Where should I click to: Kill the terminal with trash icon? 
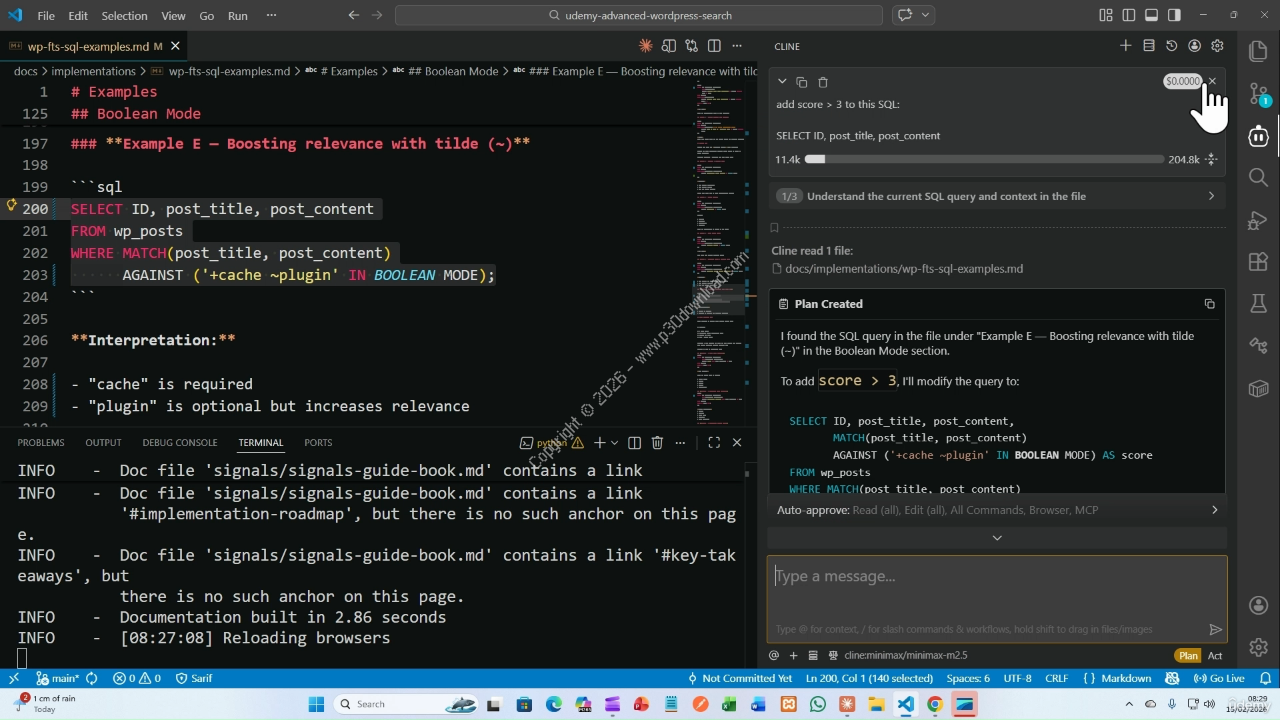pos(657,442)
